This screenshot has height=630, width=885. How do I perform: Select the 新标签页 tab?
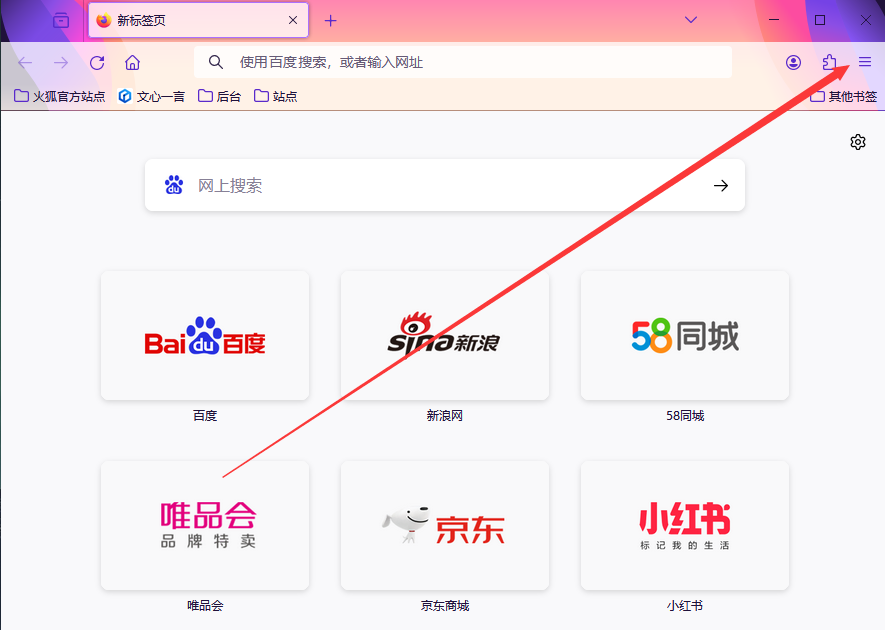198,20
